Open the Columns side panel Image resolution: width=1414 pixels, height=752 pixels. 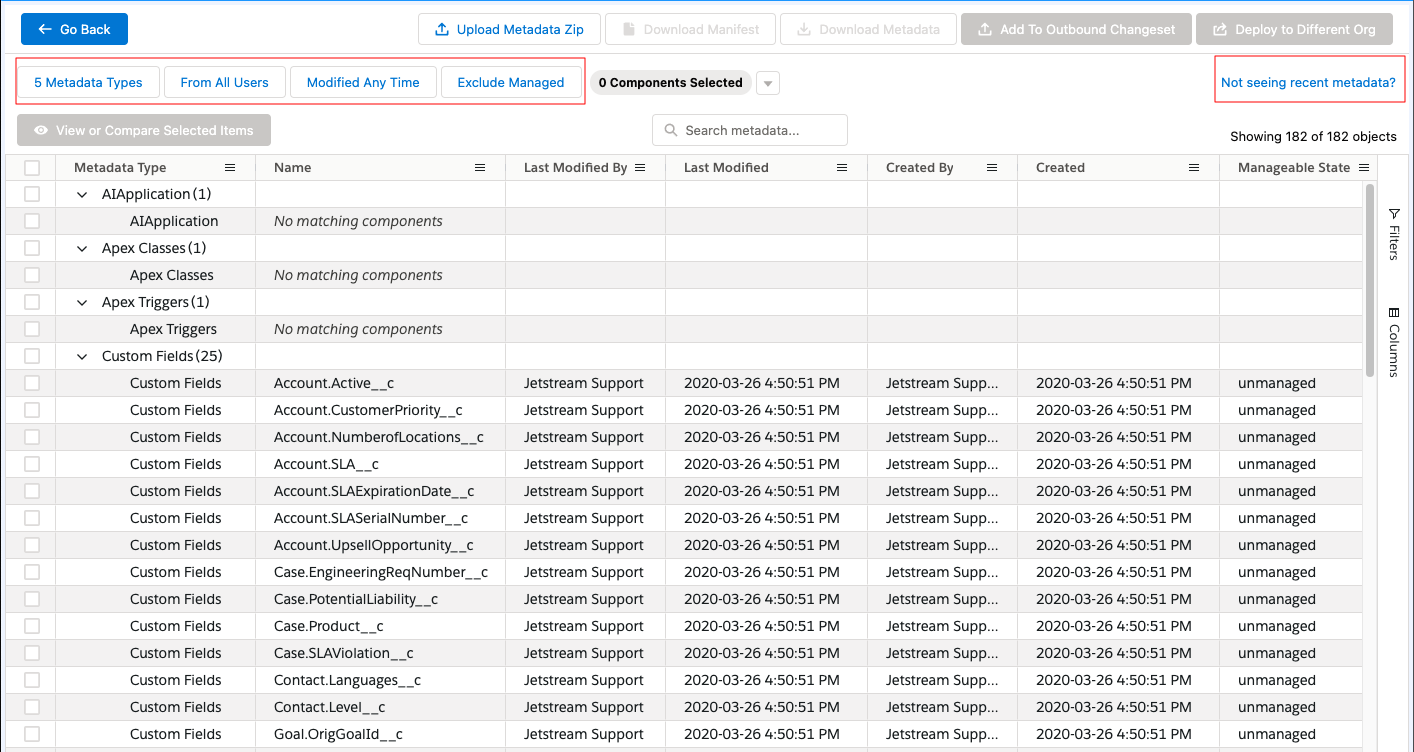[1394, 342]
